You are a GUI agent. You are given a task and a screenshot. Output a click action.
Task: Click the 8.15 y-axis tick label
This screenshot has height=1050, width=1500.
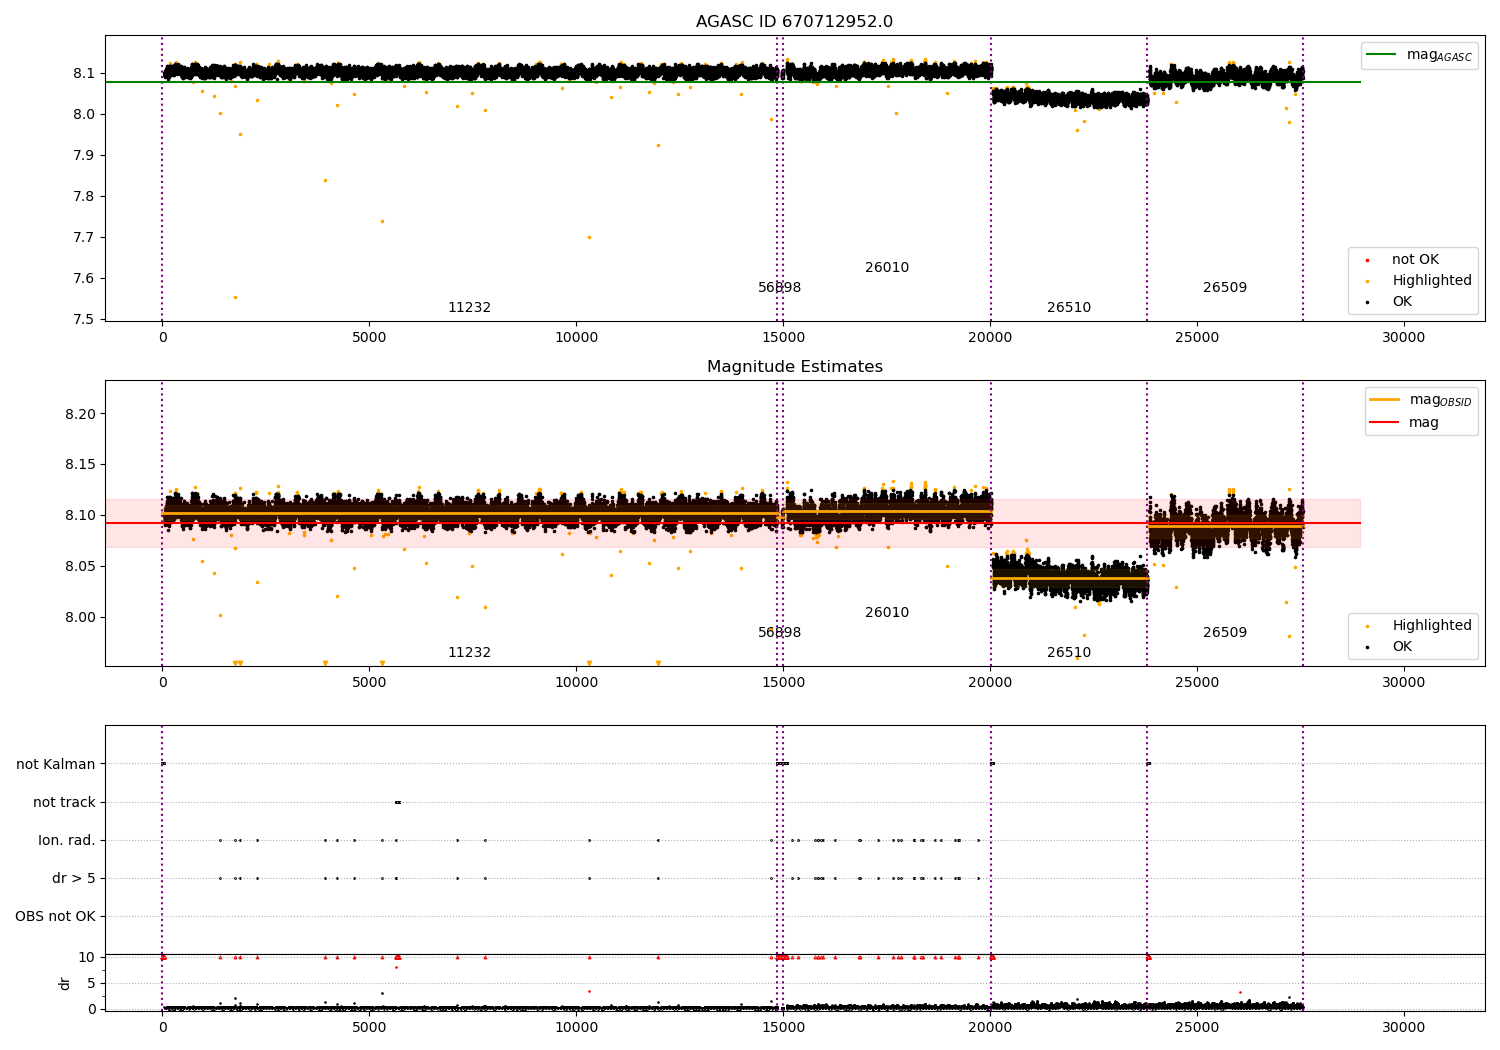tap(80, 465)
